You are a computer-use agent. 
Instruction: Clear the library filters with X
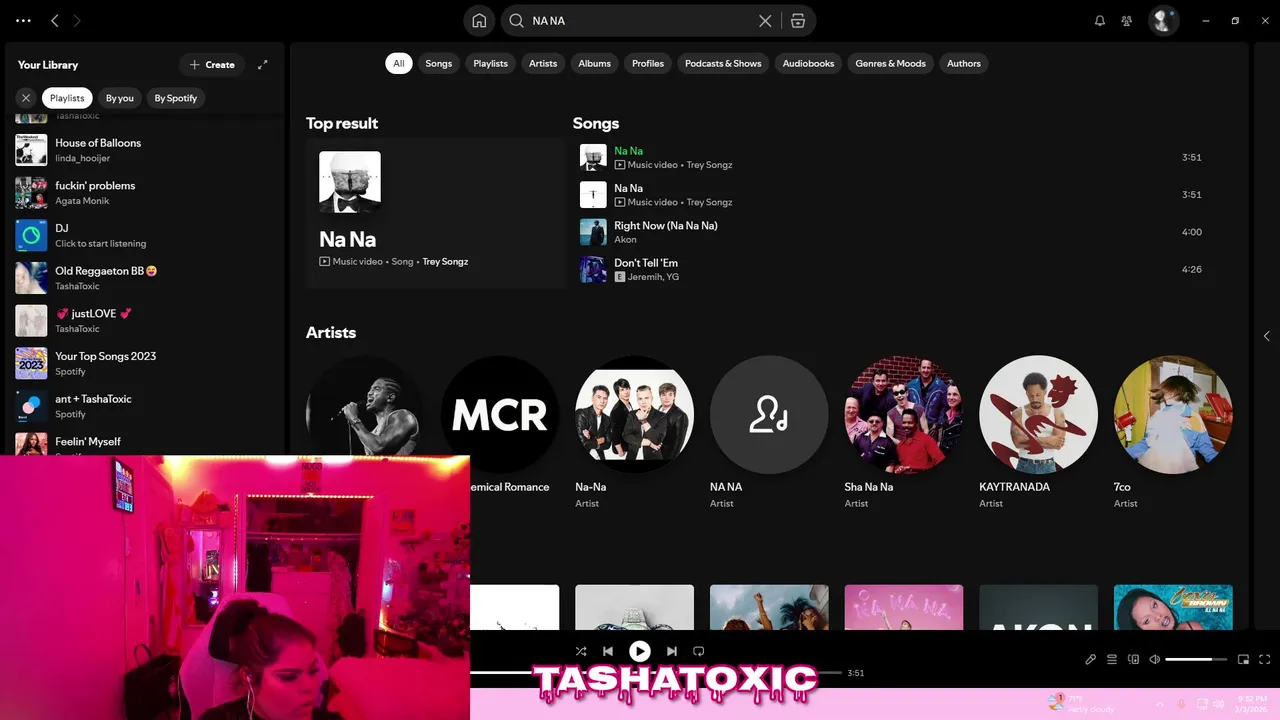pos(26,98)
